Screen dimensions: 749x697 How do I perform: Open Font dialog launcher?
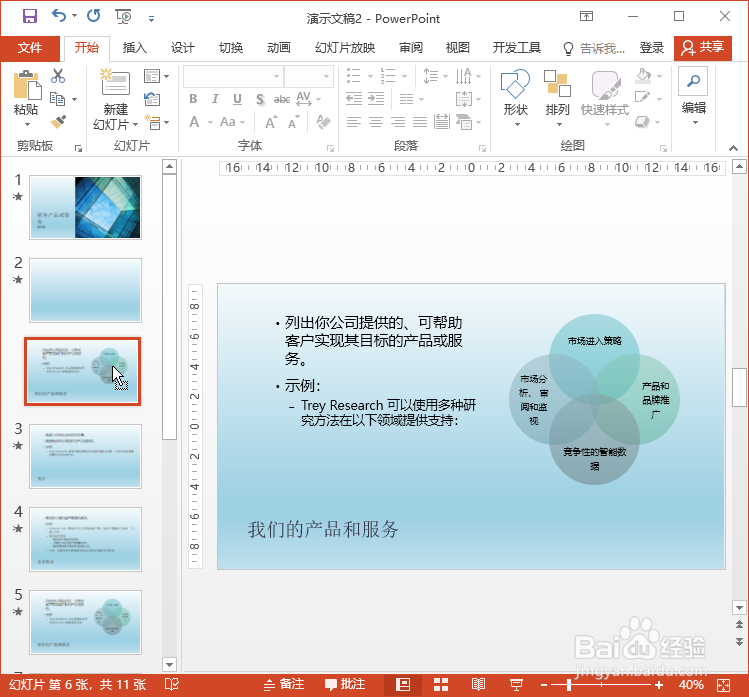pyautogui.click(x=330, y=148)
